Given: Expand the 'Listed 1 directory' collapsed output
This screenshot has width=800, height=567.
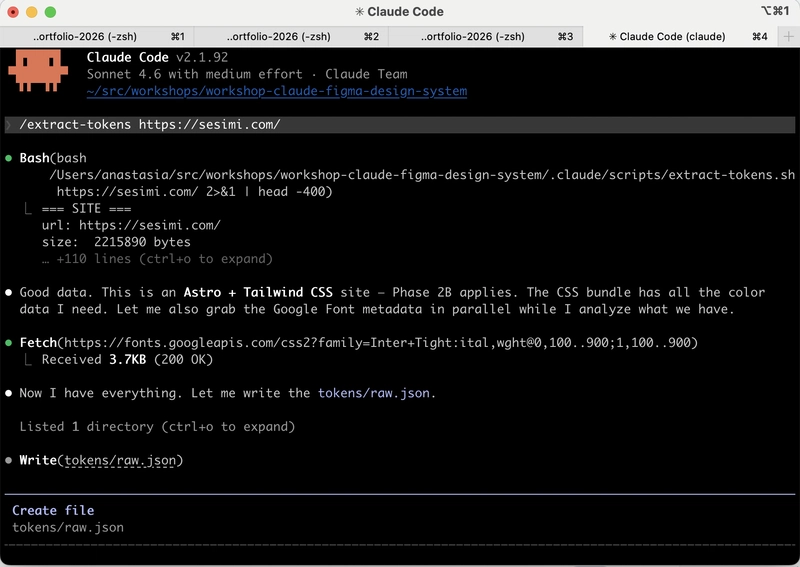Looking at the screenshot, I should [157, 427].
